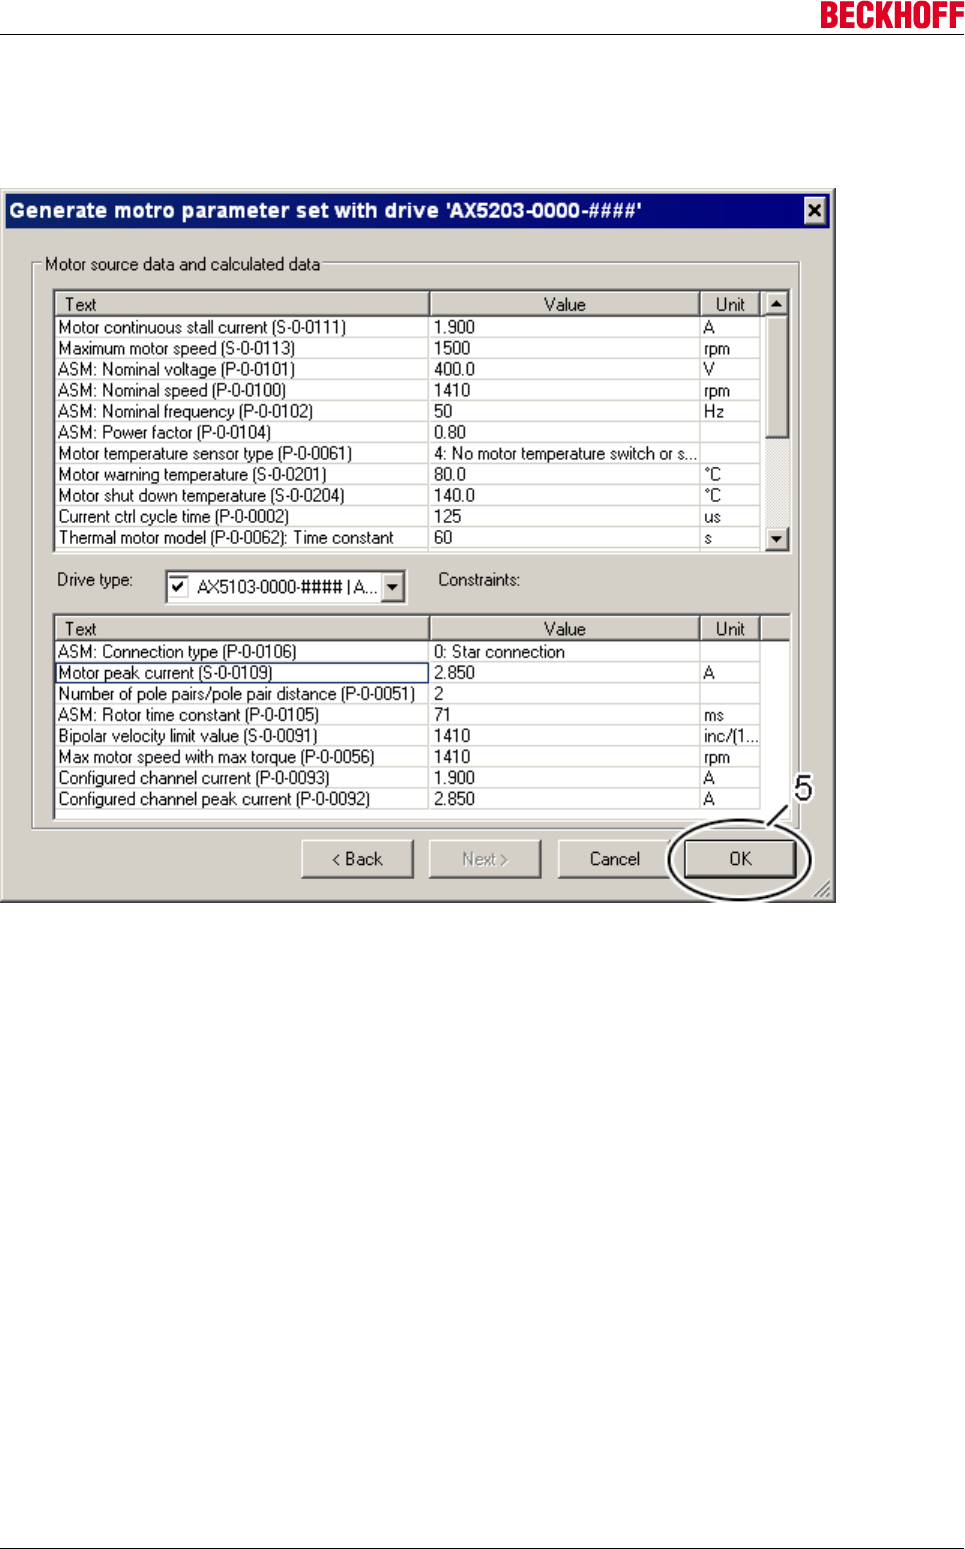965x1549 pixels.
Task: Select Configured channel peak current (P-0-0092) row
Action: (x=408, y=798)
